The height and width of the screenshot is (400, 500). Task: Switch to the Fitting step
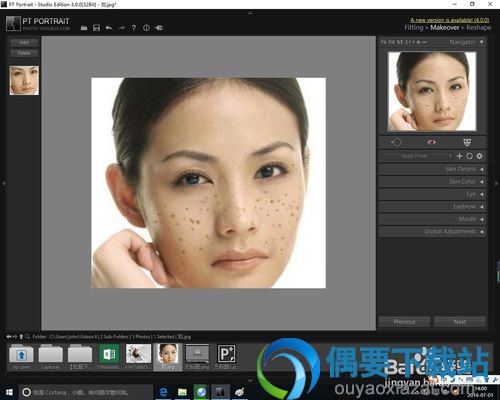(414, 28)
